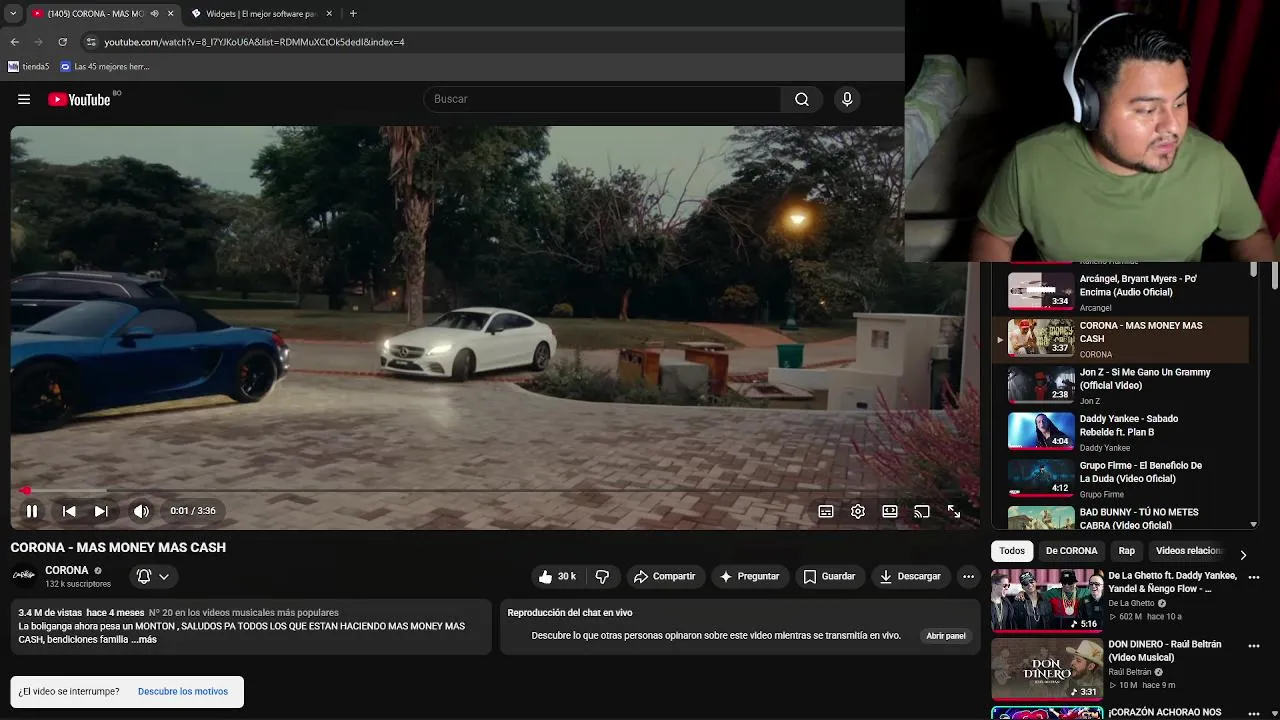
Task: Select CORONA - MAS MONEY MAS CASH playlist item
Action: [x=1120, y=338]
